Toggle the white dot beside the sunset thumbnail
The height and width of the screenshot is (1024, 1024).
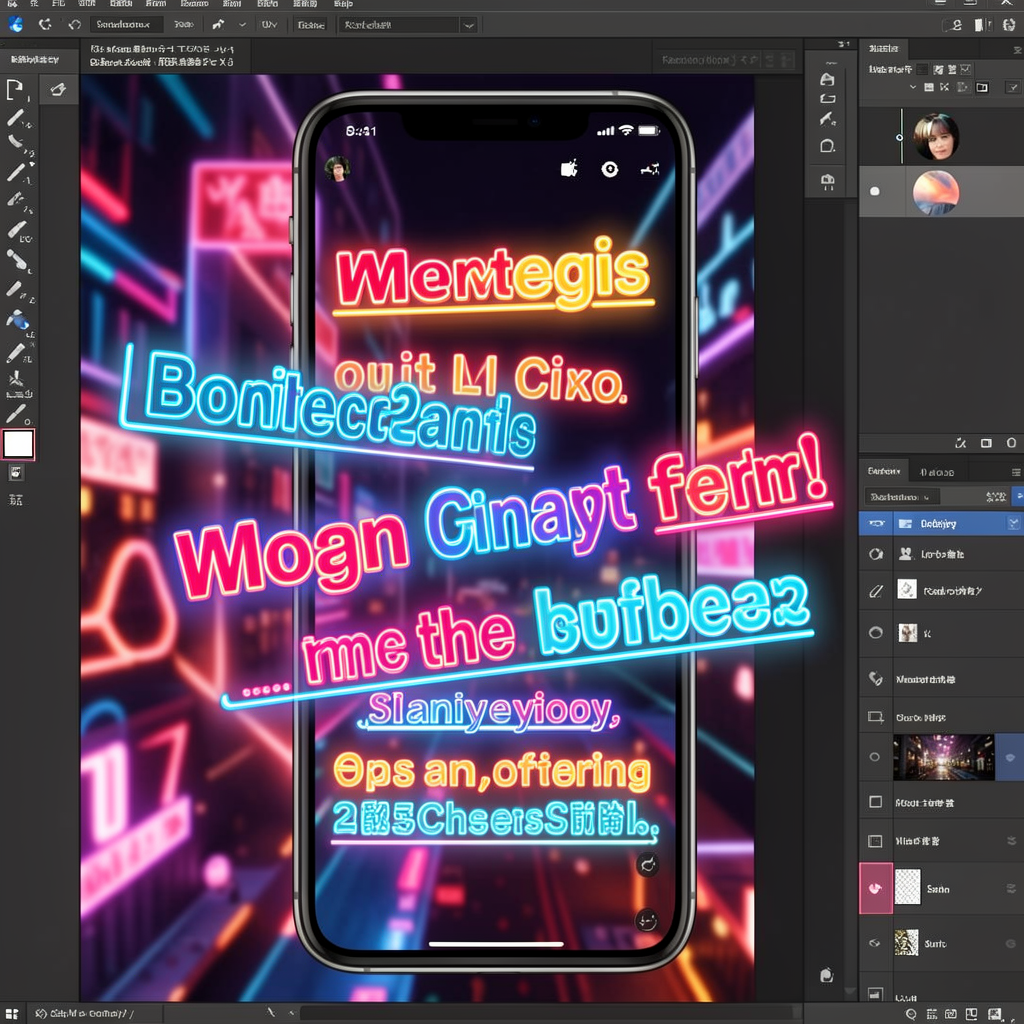(x=875, y=191)
